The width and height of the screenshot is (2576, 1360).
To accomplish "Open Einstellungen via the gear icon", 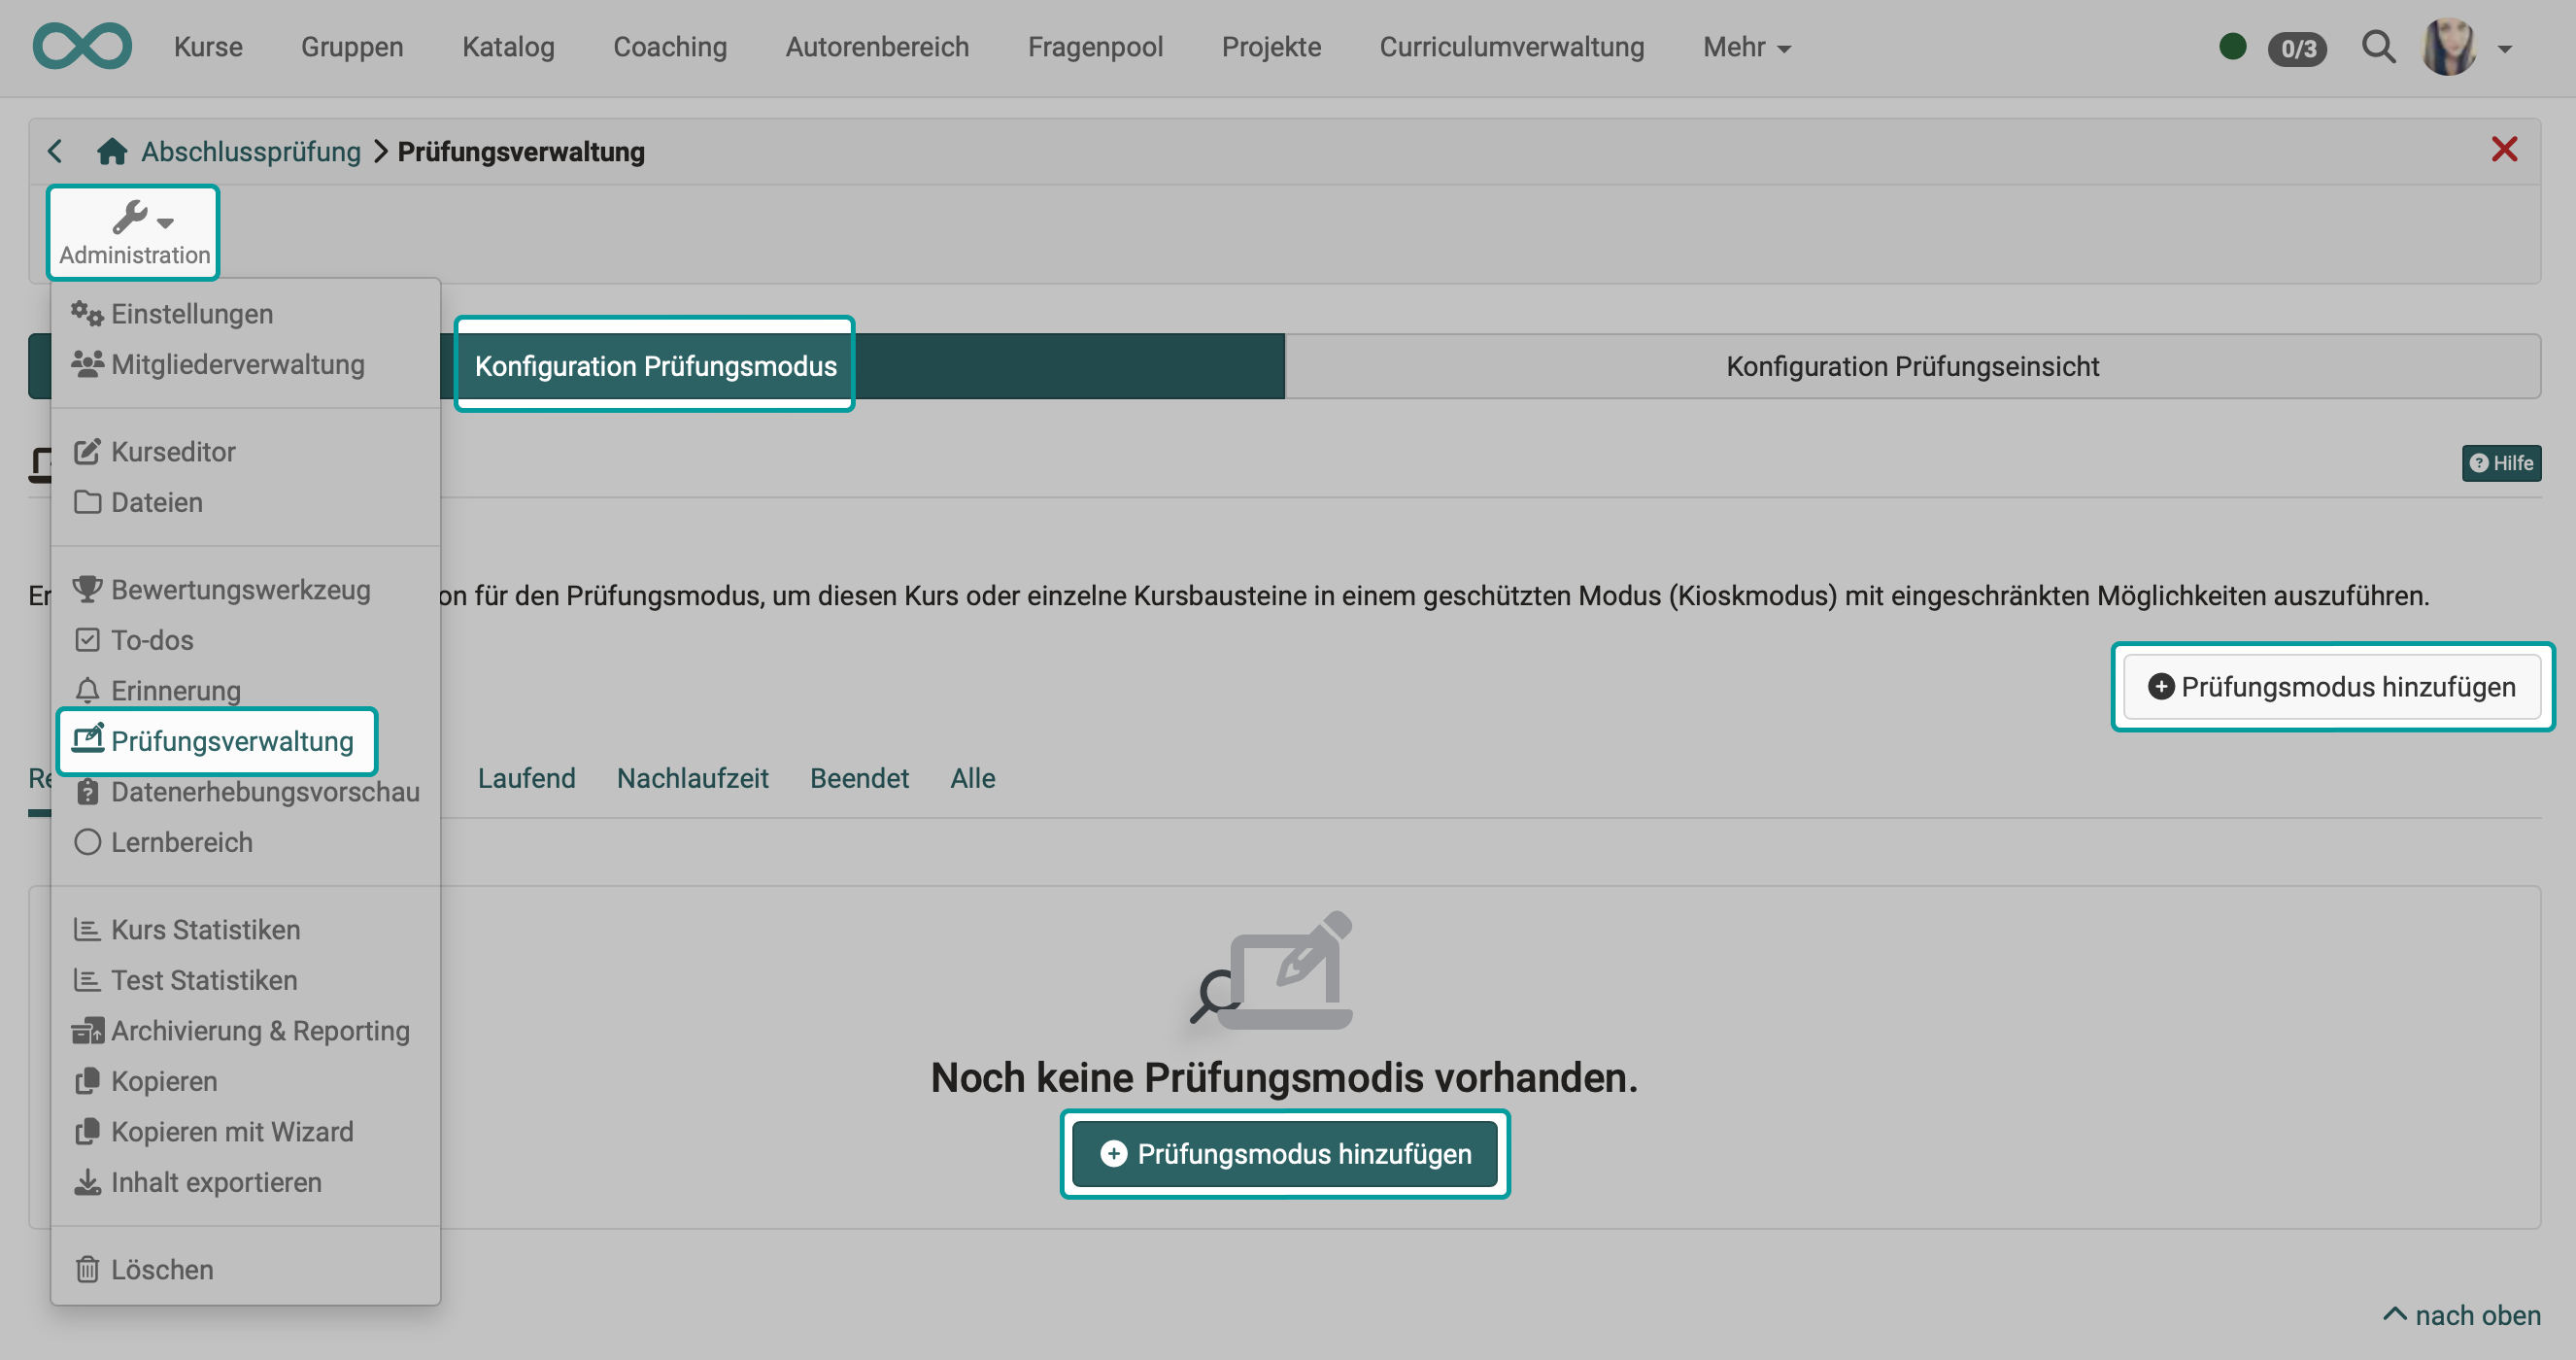I will 87,313.
